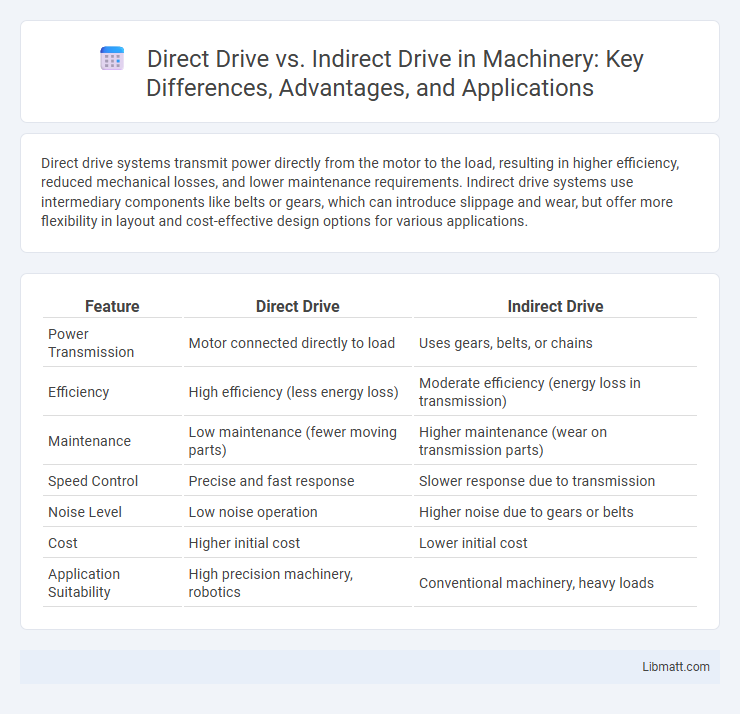The height and width of the screenshot is (714, 740).
Task: Click 'Higher noise due to gears or belts' cell
Action: [555, 512]
